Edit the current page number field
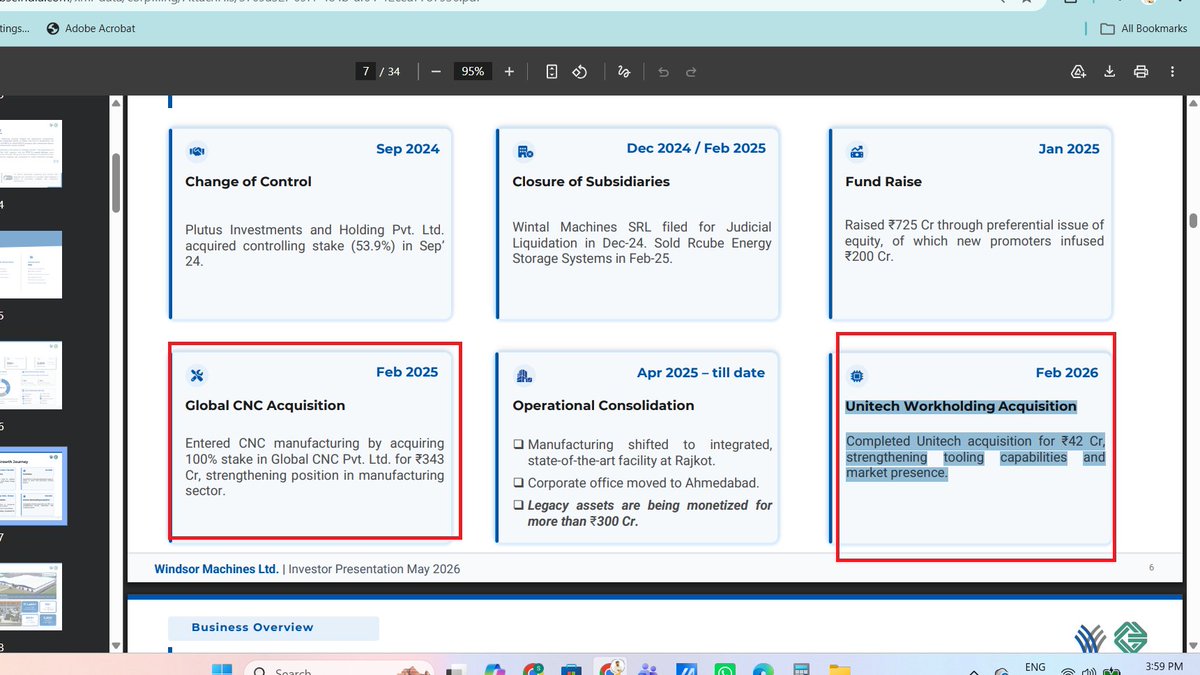Viewport: 1200px width, 675px height. 367,72
